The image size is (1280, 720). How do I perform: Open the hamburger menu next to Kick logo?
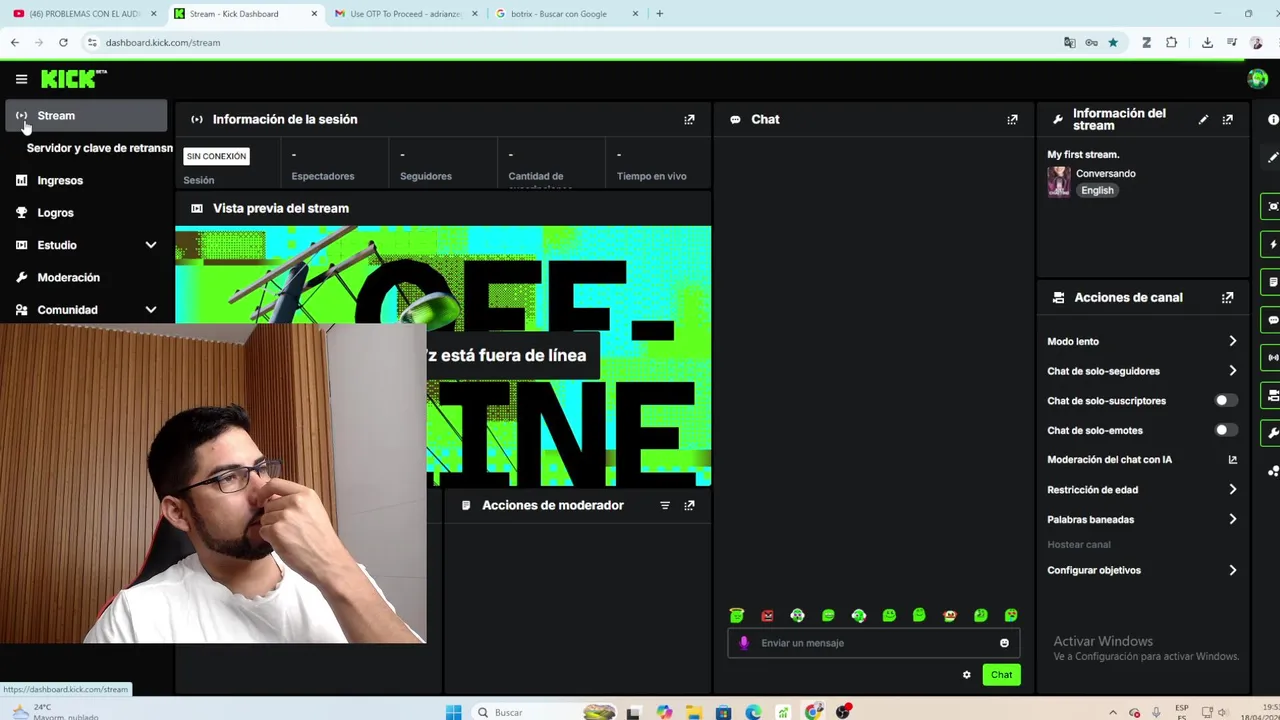(21, 79)
